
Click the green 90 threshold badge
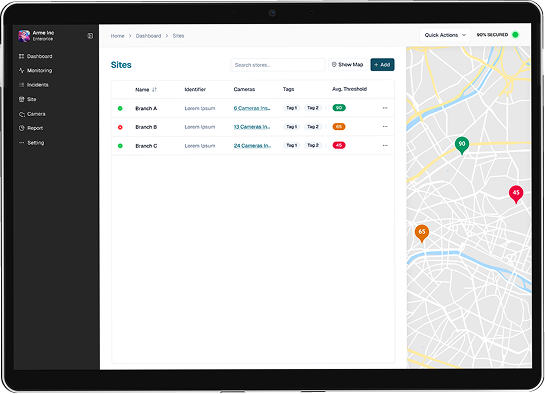[339, 108]
